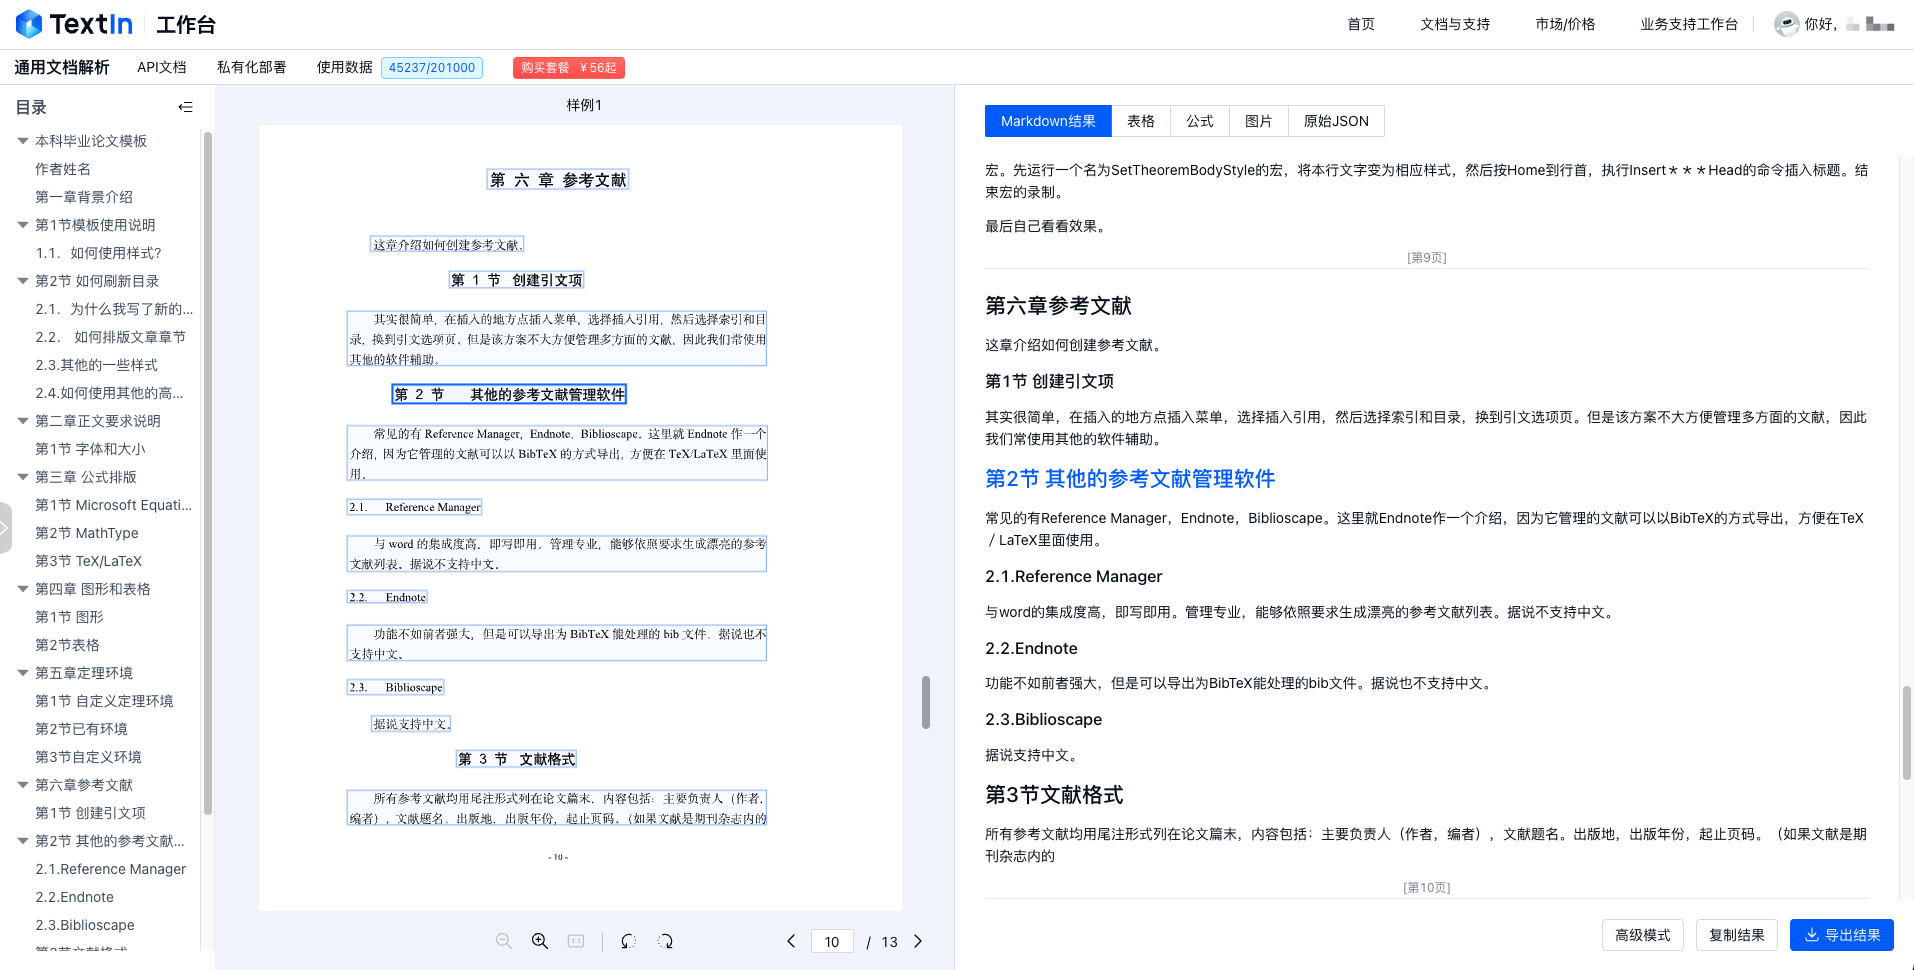Collapse the 第三章 公式排版 section
Image resolution: width=1914 pixels, height=970 pixels.
pos(23,477)
